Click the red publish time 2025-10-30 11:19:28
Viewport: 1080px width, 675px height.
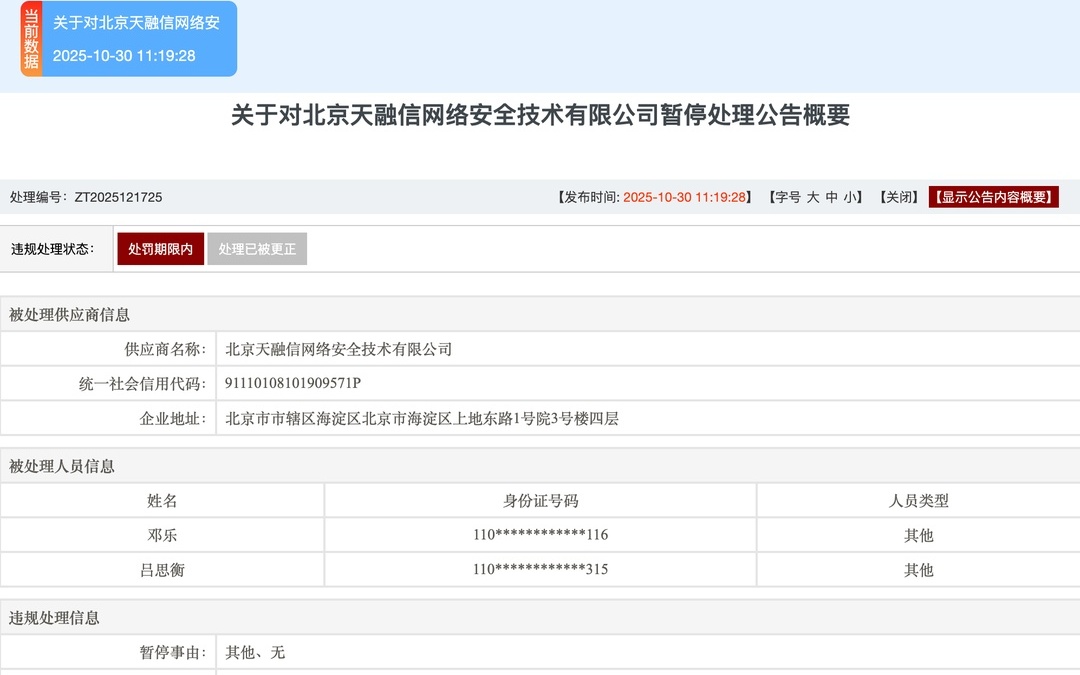[x=685, y=198]
